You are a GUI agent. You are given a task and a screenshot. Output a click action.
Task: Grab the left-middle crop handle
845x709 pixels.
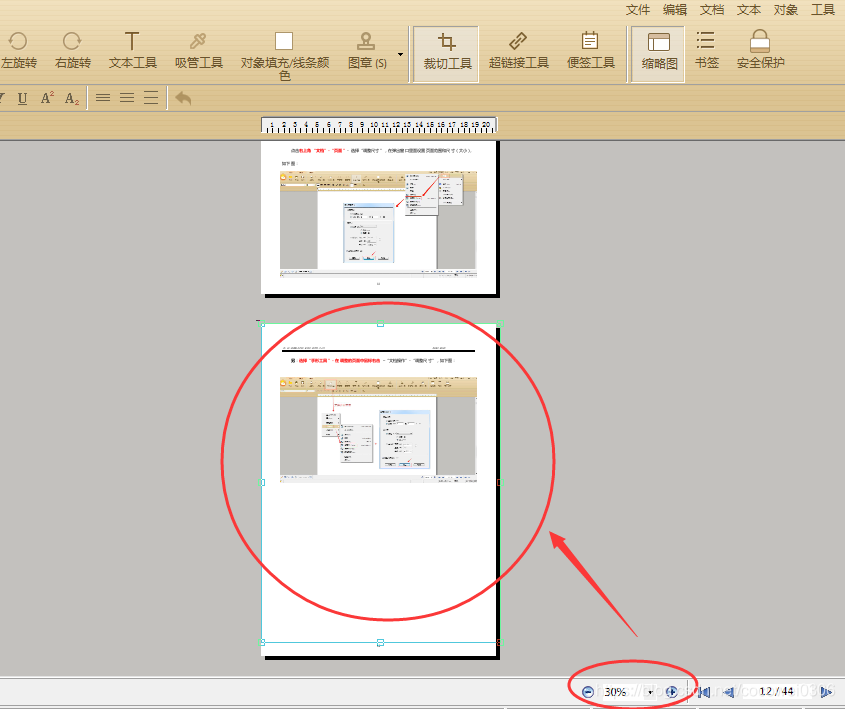[x=262, y=483]
